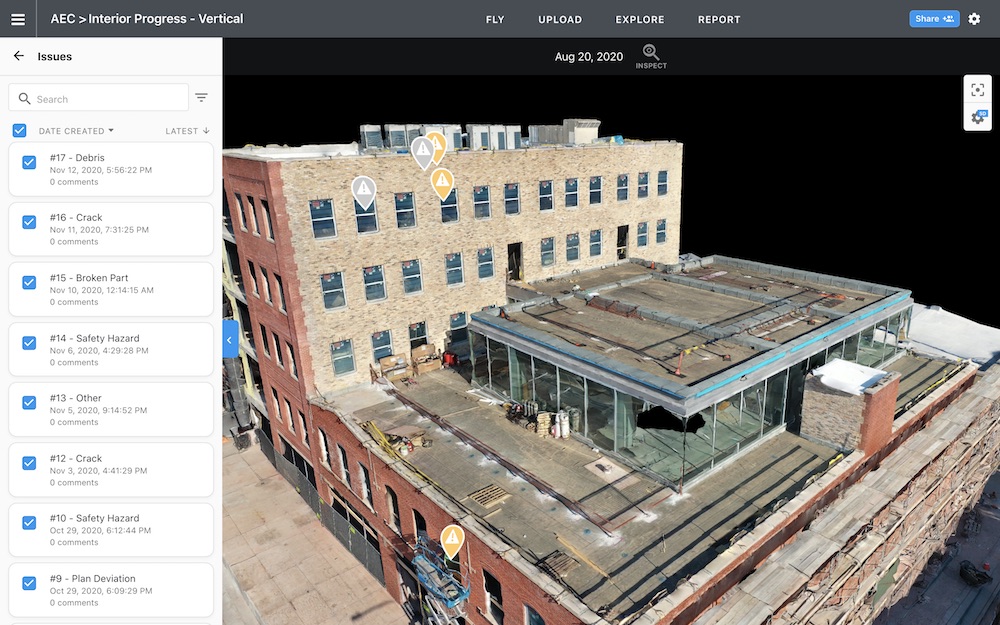Toggle the select-all issues checkbox
Screen dimensions: 1000x625
20,131
